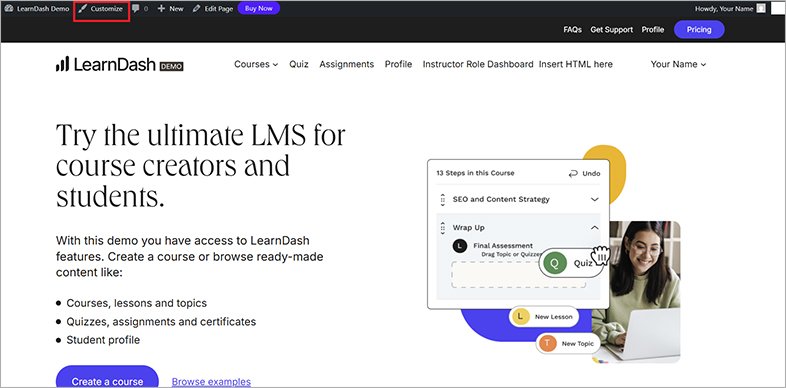Click the user avatar in the admin bar

tap(761, 9)
